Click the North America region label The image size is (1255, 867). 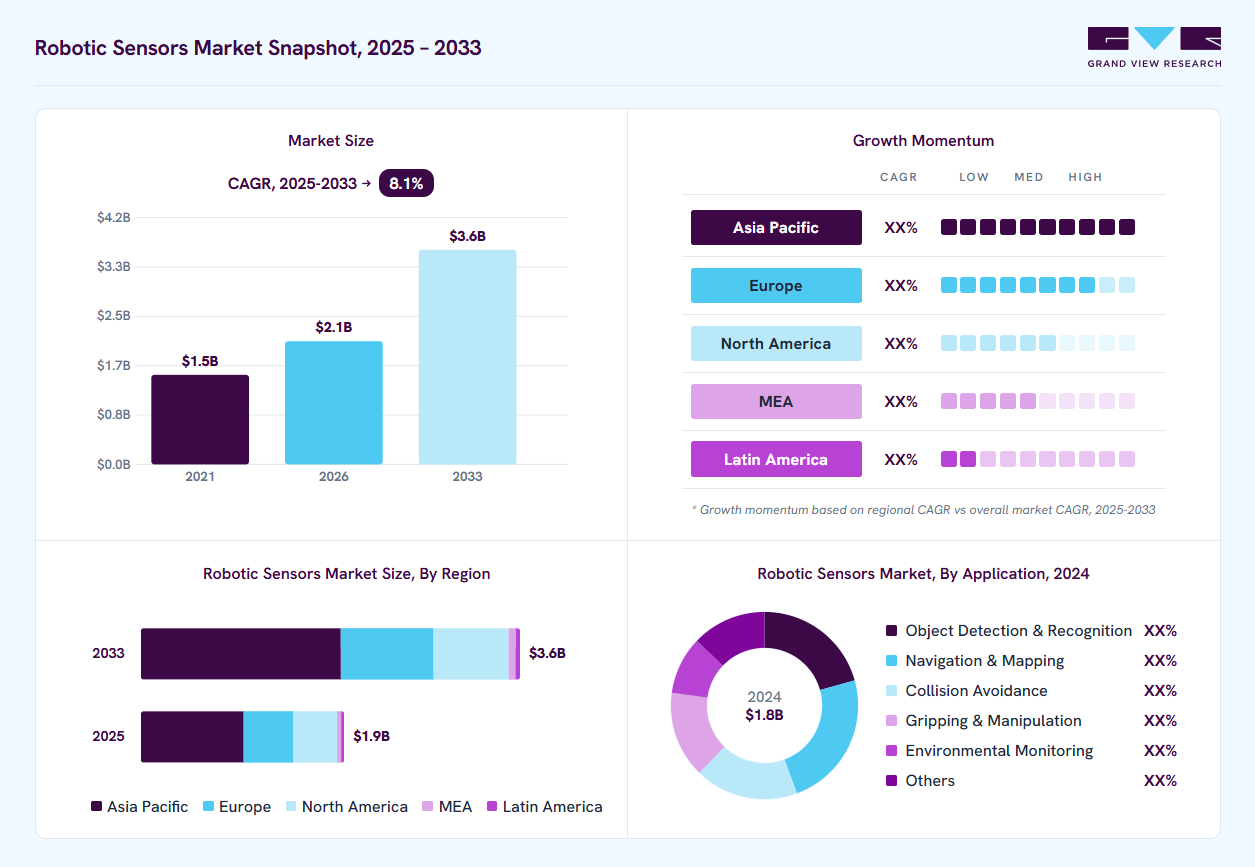pos(776,343)
